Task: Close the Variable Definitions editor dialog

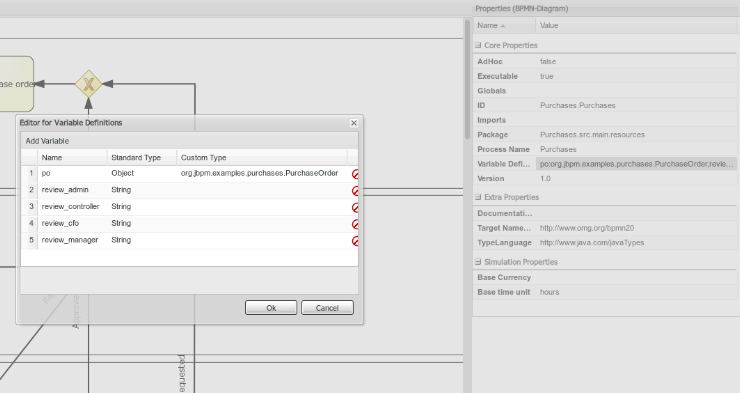Action: click(353, 123)
